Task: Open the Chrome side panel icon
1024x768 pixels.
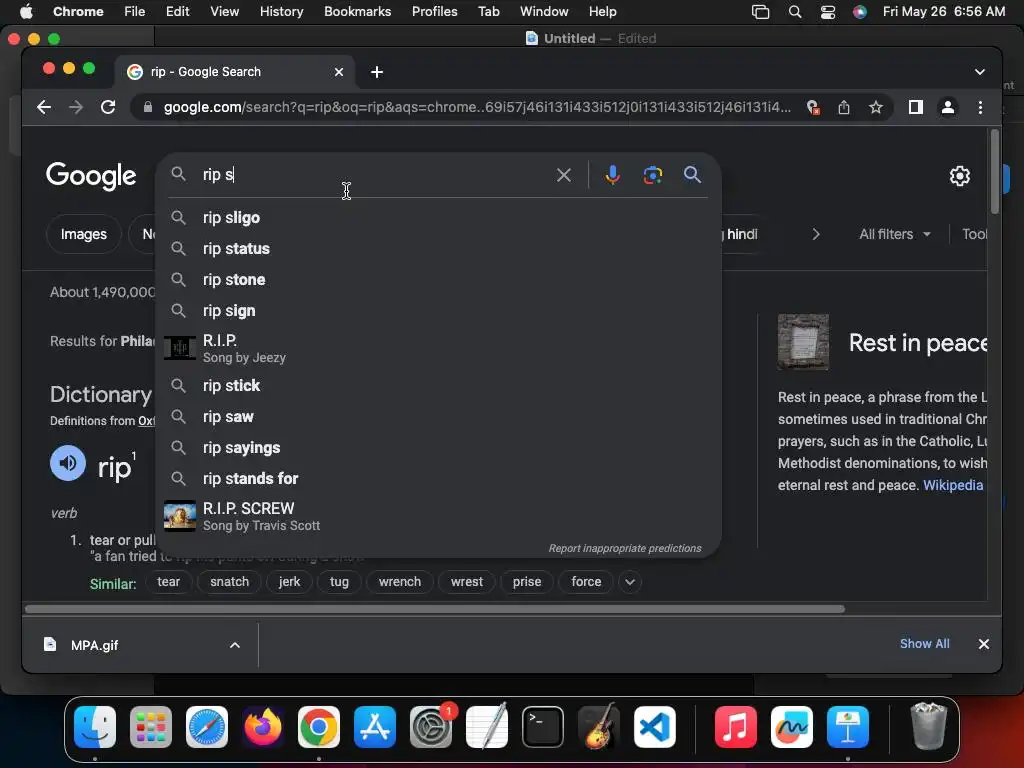Action: pos(916,107)
